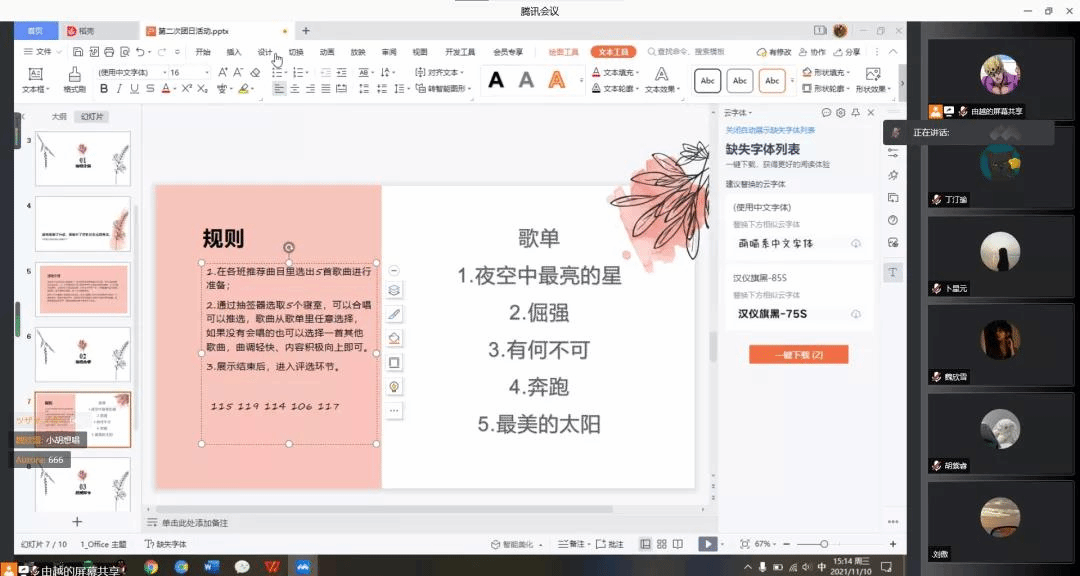Start slideshow from status bar play button

707,544
